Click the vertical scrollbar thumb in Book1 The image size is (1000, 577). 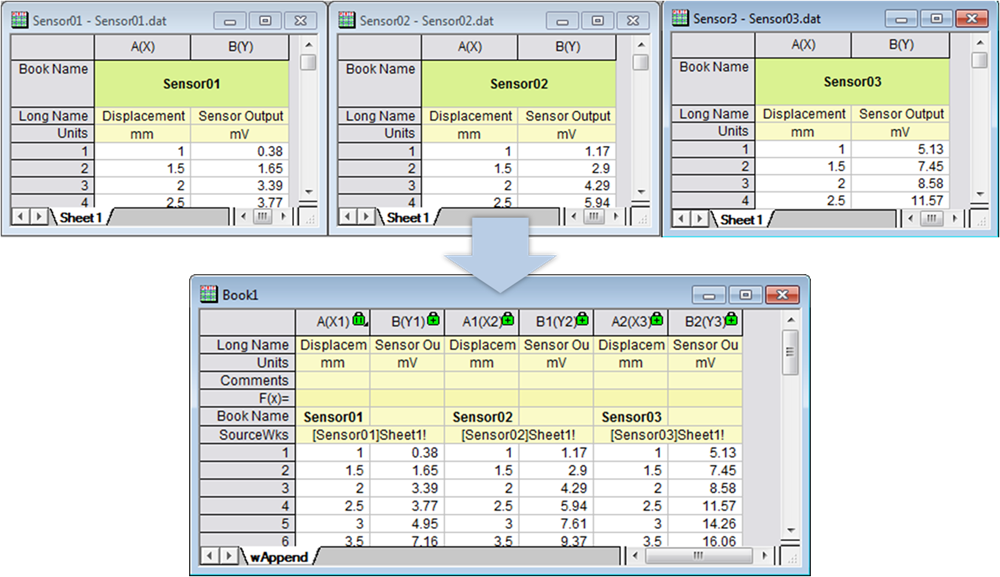790,352
